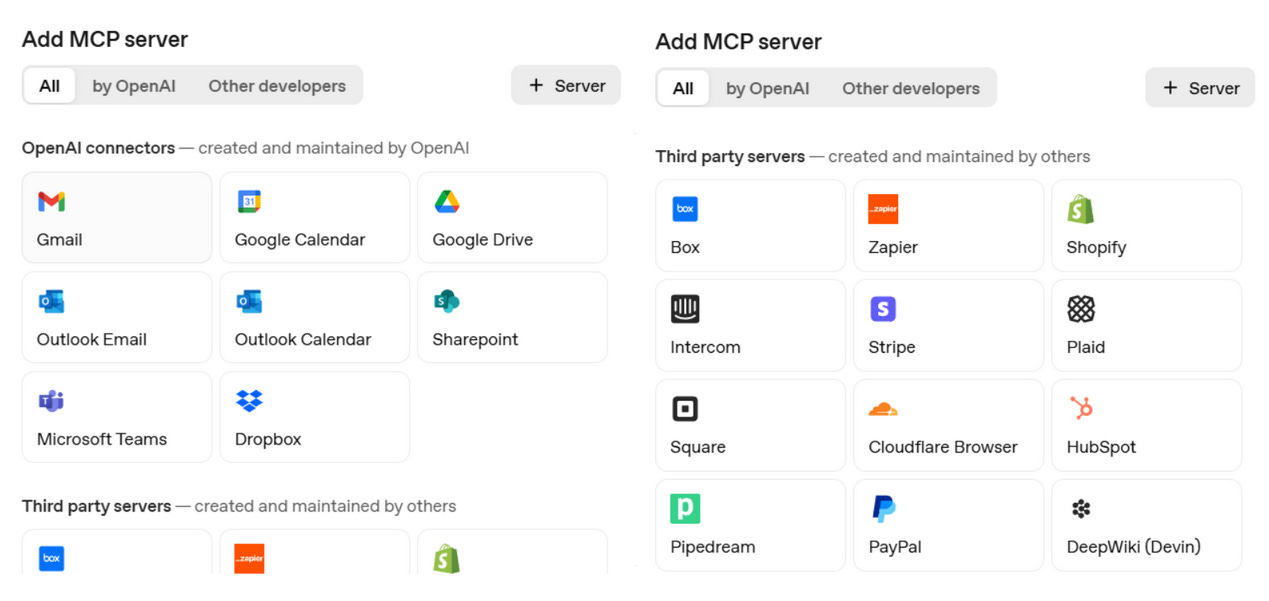Click the cut-off Zapier icon in left panel
Viewport: 1269px width, 601px height.
point(249,559)
